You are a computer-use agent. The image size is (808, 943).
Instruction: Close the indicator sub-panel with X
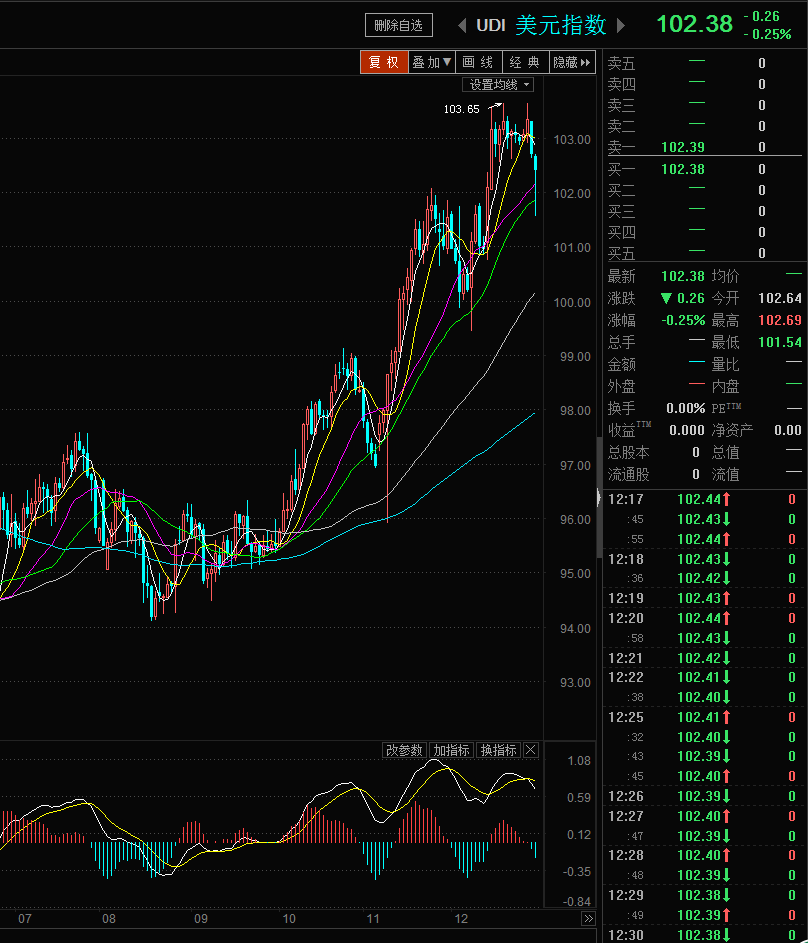[x=531, y=750]
